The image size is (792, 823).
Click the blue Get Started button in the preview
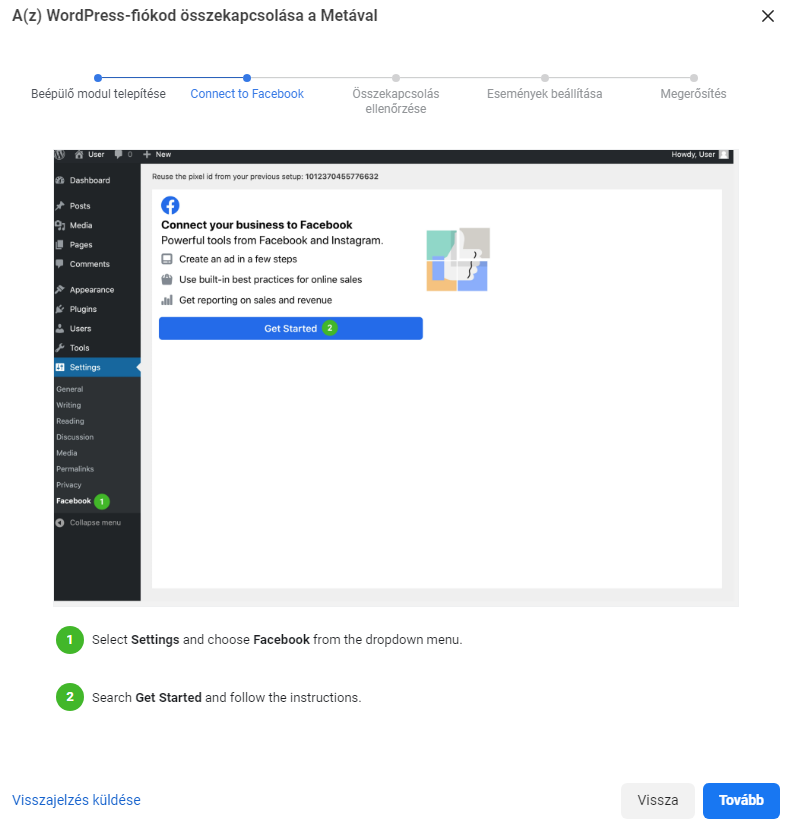pos(291,329)
